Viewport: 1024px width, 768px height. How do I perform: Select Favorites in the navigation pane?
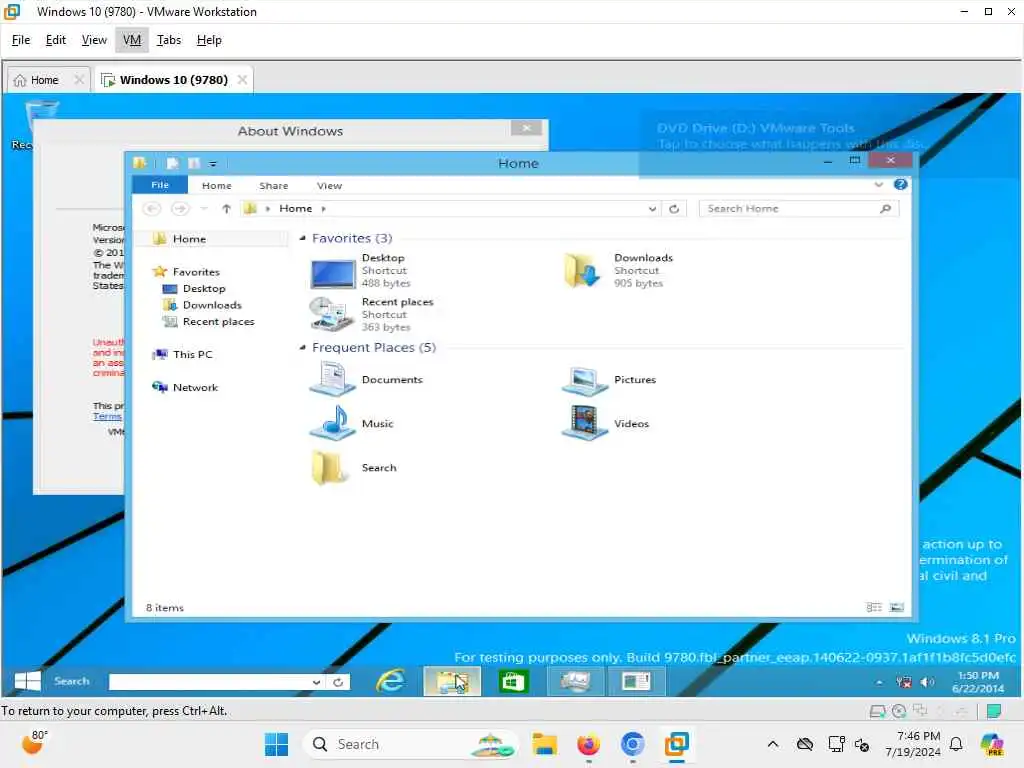[196, 272]
